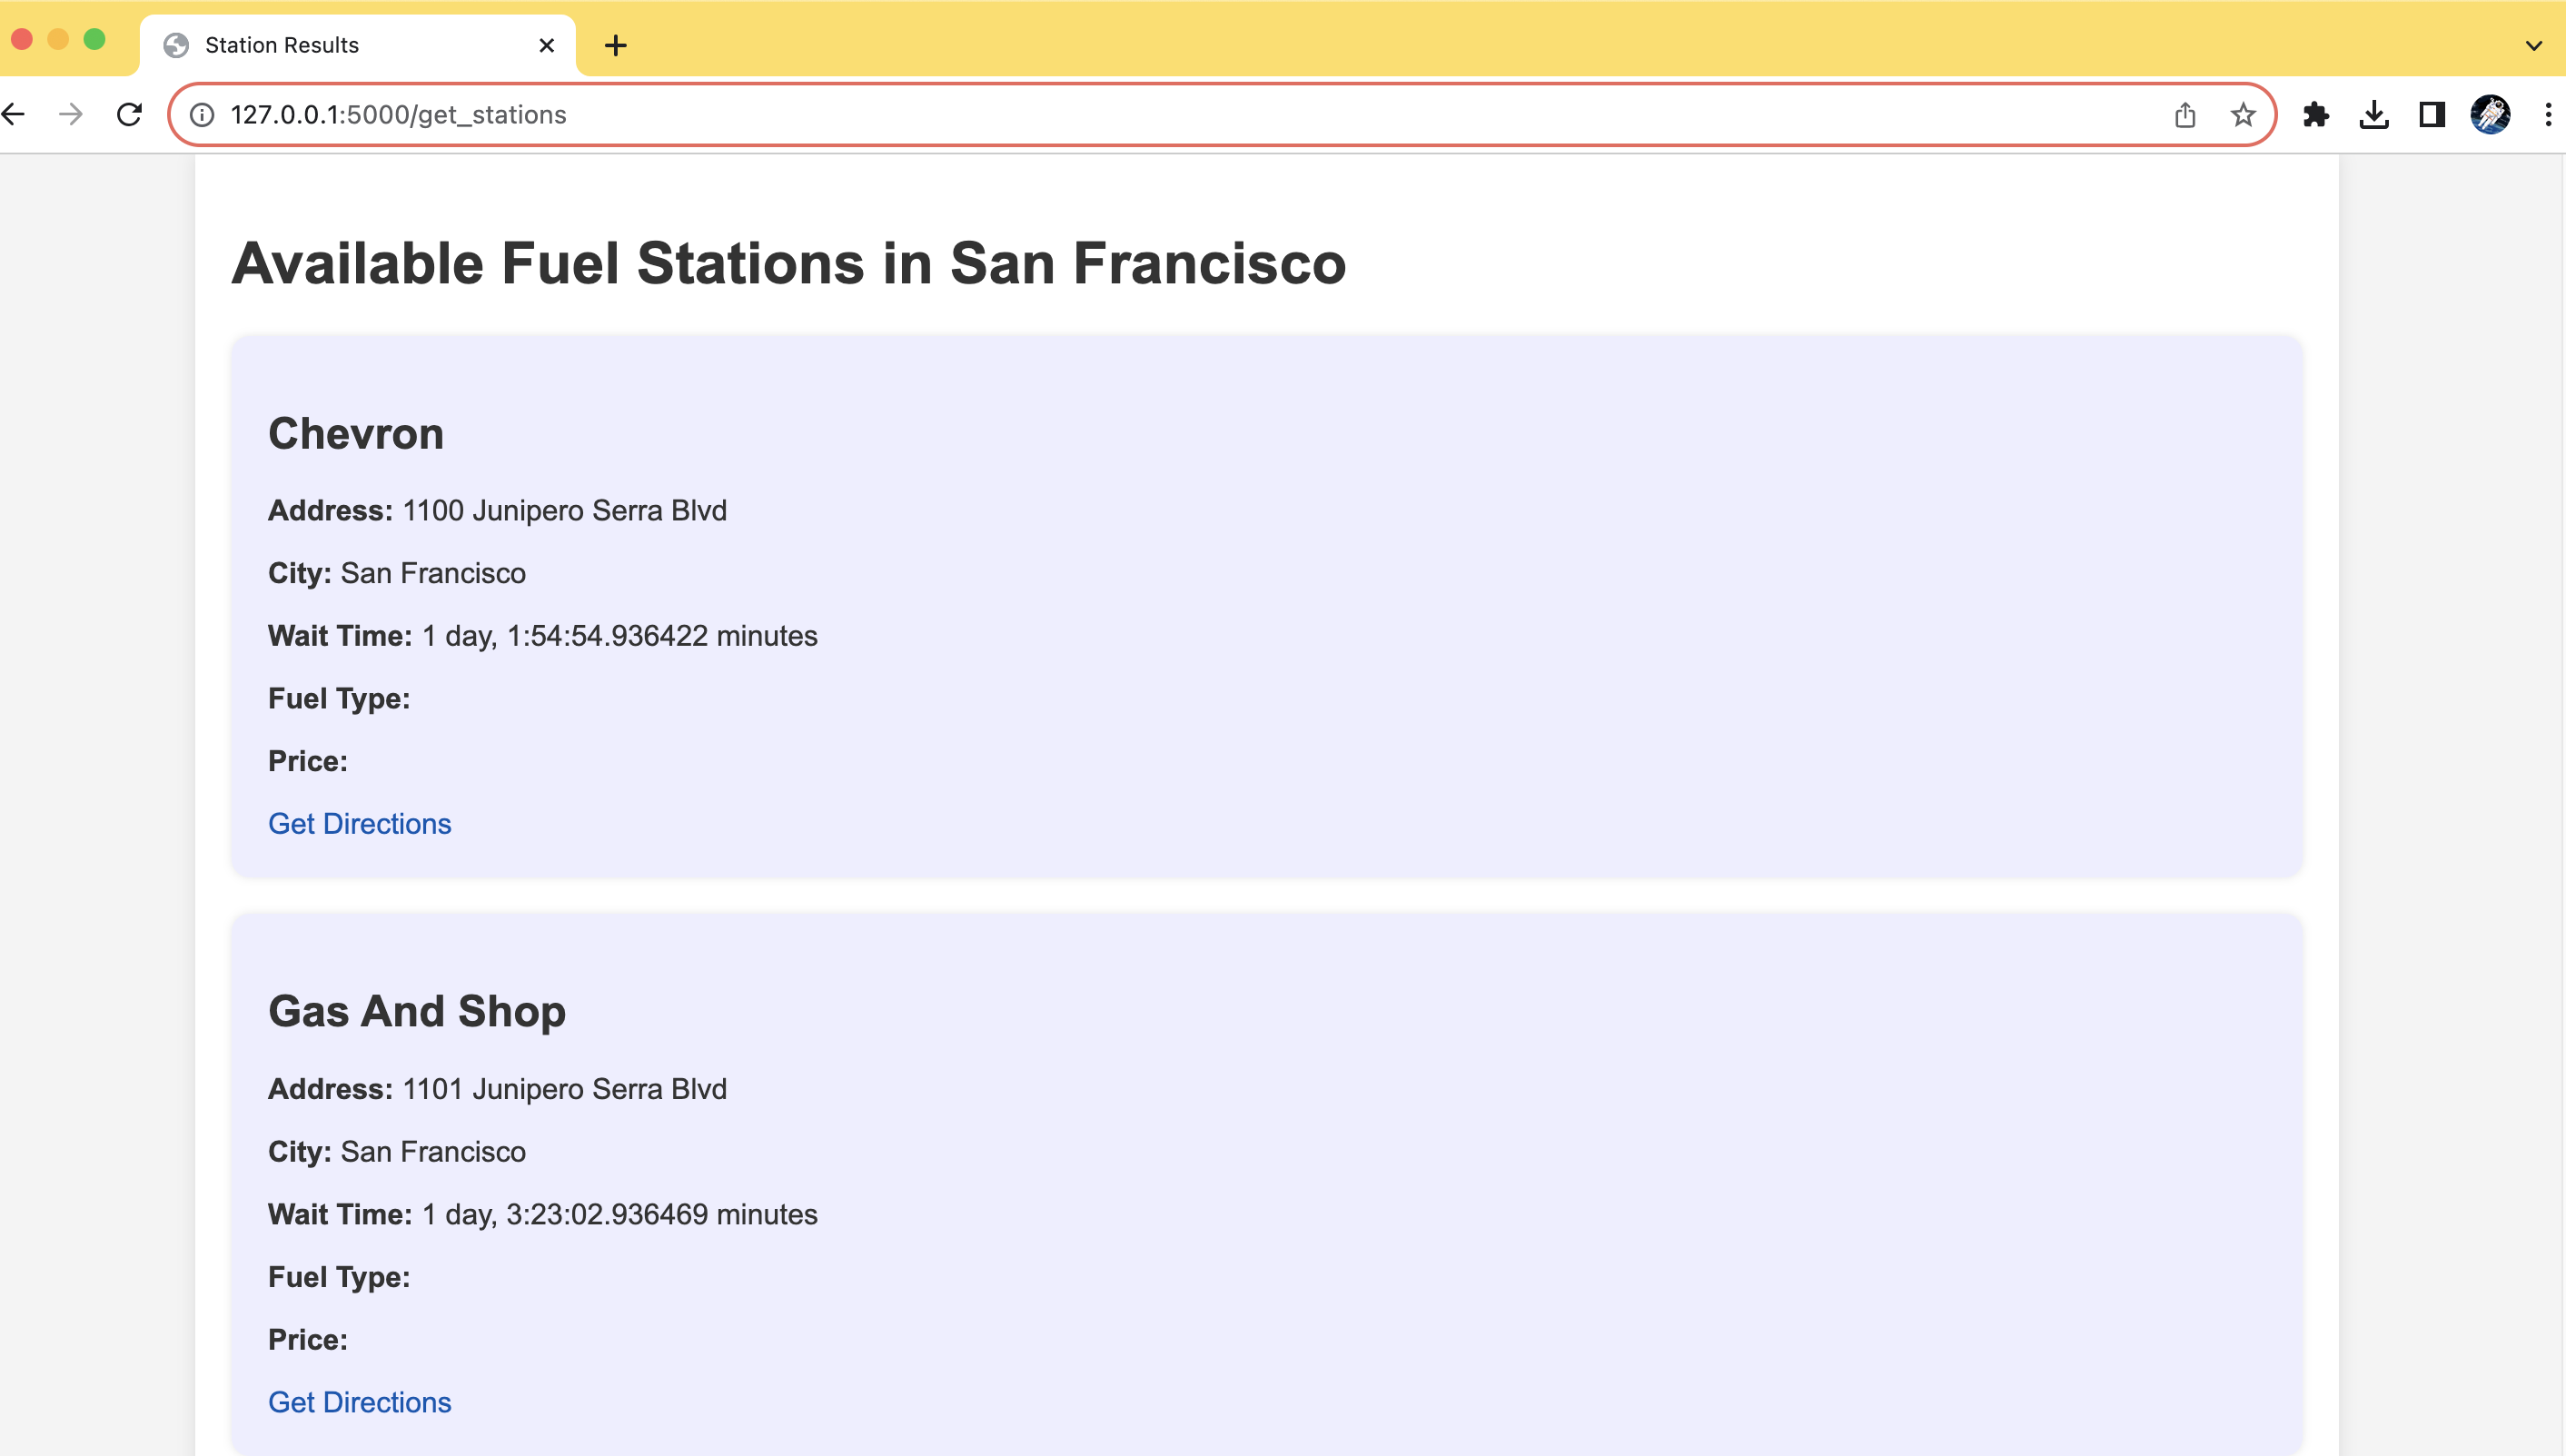Click the browser back arrow
The image size is (2566, 1456).
(14, 114)
